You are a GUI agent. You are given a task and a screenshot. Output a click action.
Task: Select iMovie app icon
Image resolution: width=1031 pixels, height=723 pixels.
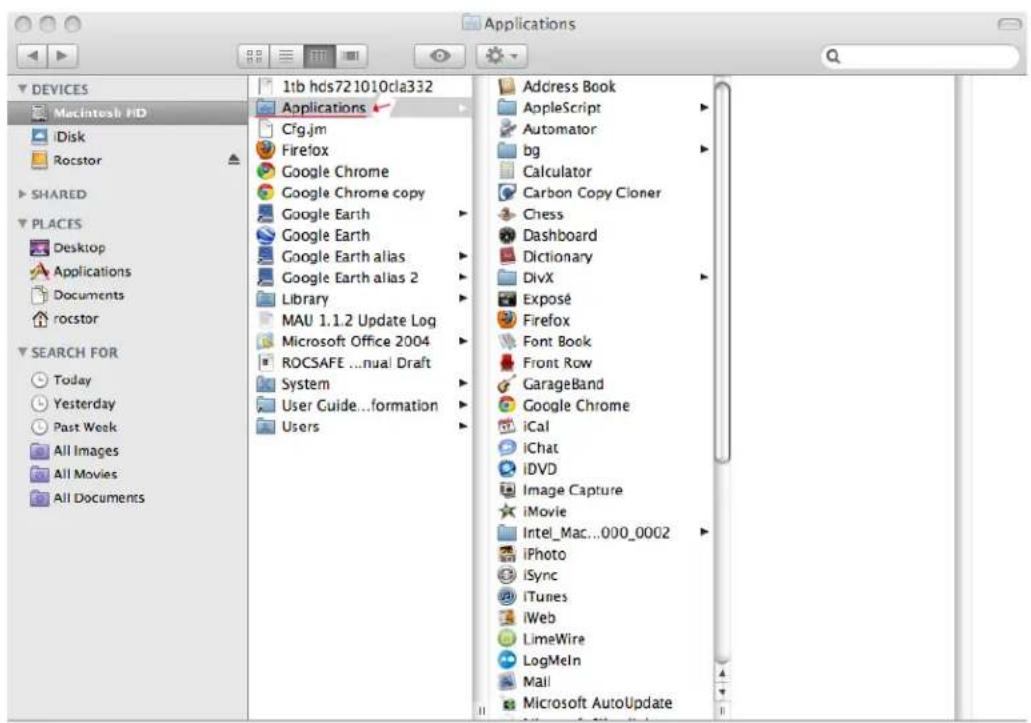coord(506,511)
